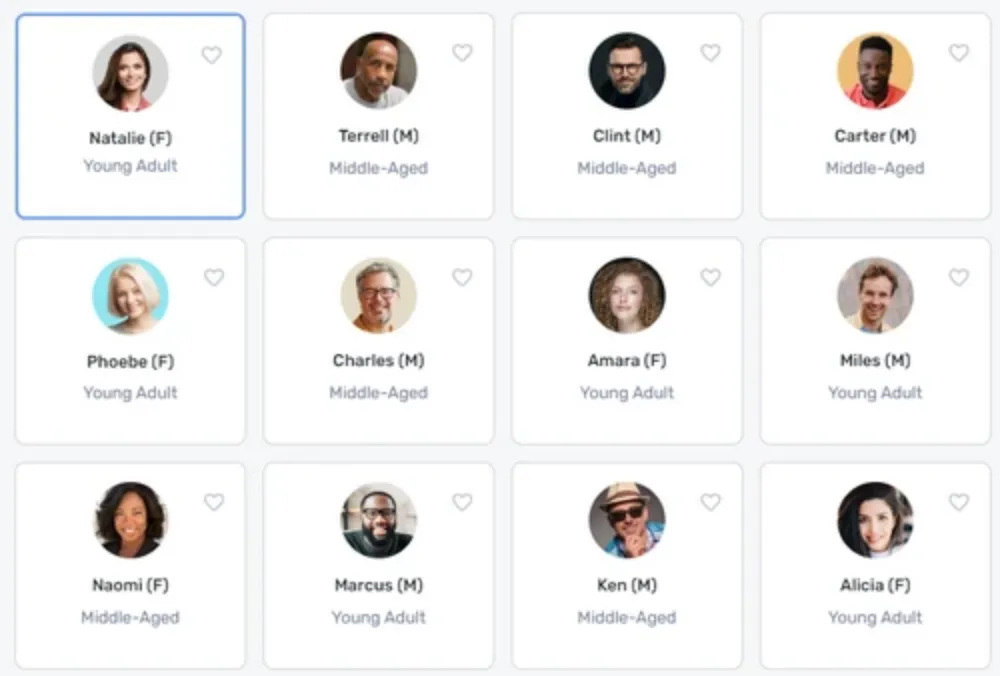Select Clint's avatar thumbnail

pyautogui.click(x=627, y=70)
